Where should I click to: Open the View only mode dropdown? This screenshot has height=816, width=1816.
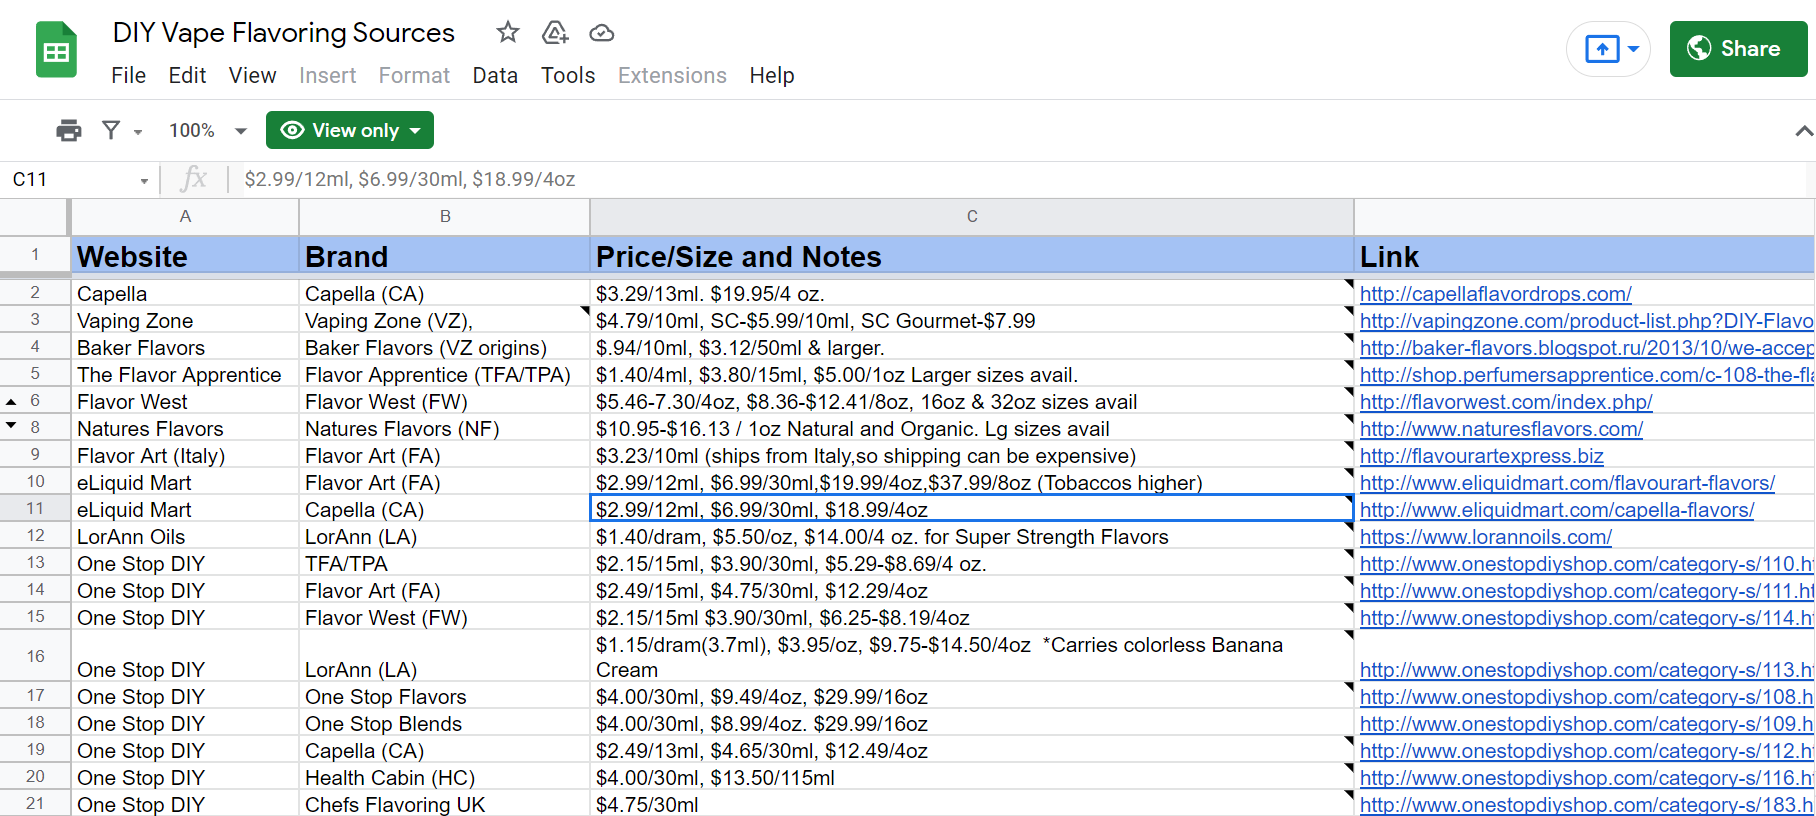350,130
